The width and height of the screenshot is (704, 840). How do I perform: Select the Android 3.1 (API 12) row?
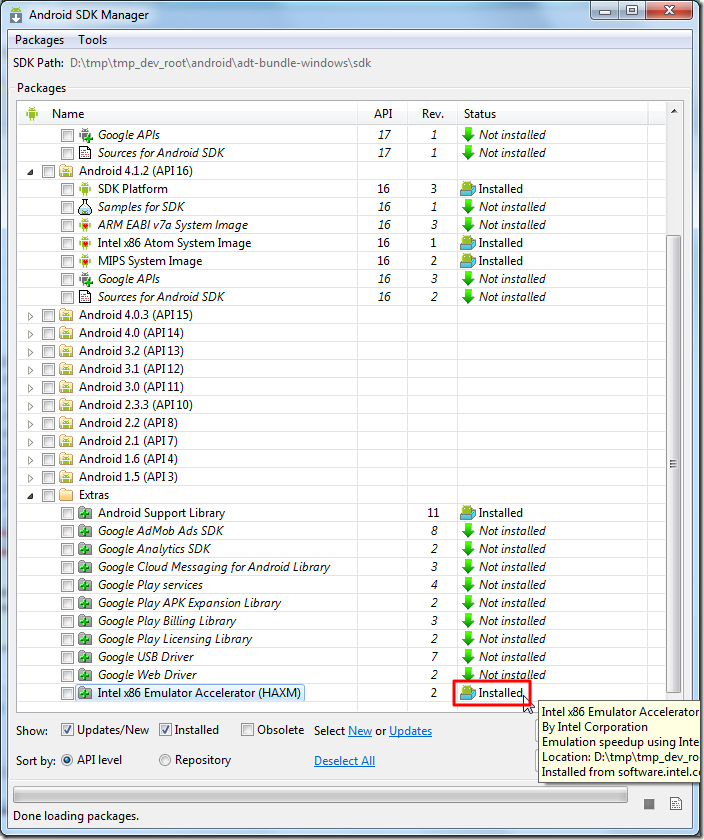point(341,369)
